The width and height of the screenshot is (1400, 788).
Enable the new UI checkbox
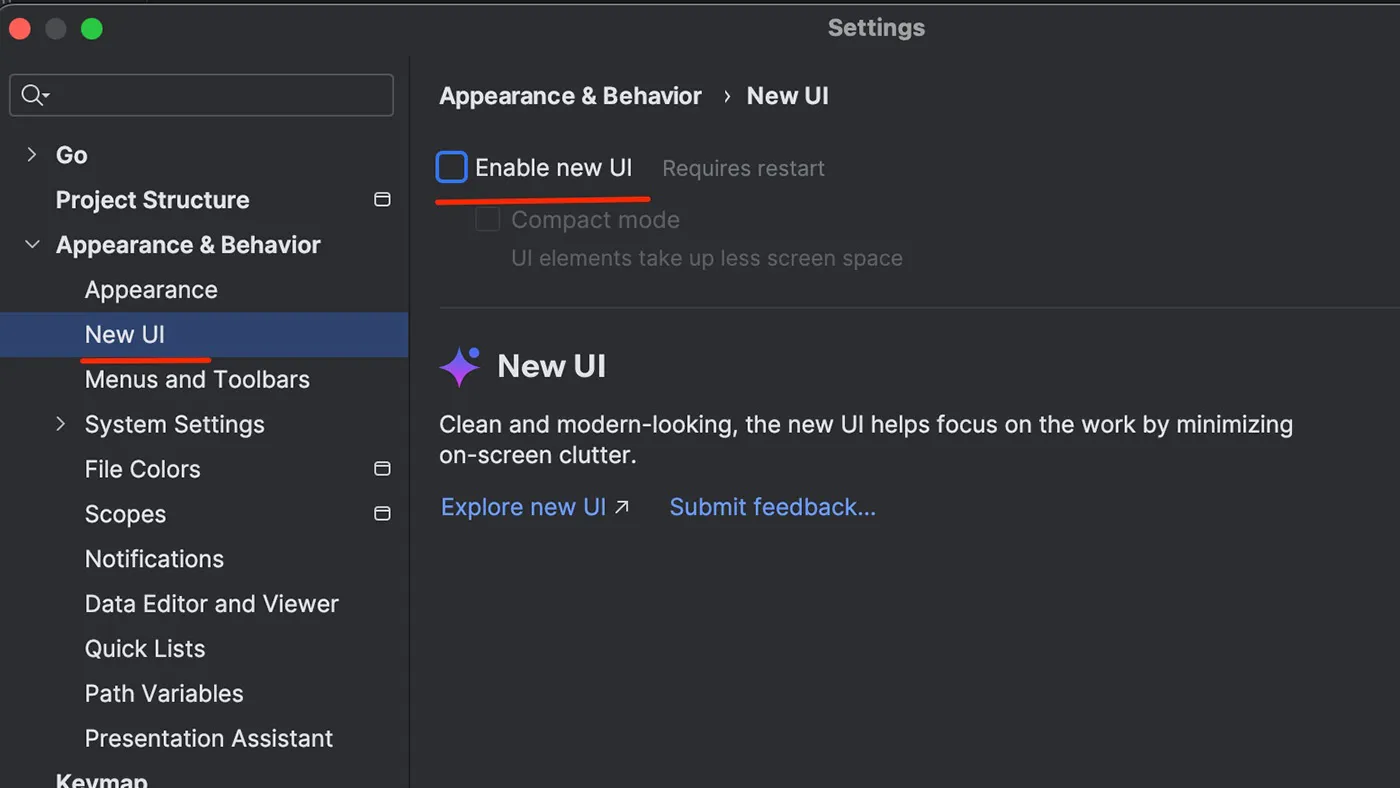(x=452, y=168)
